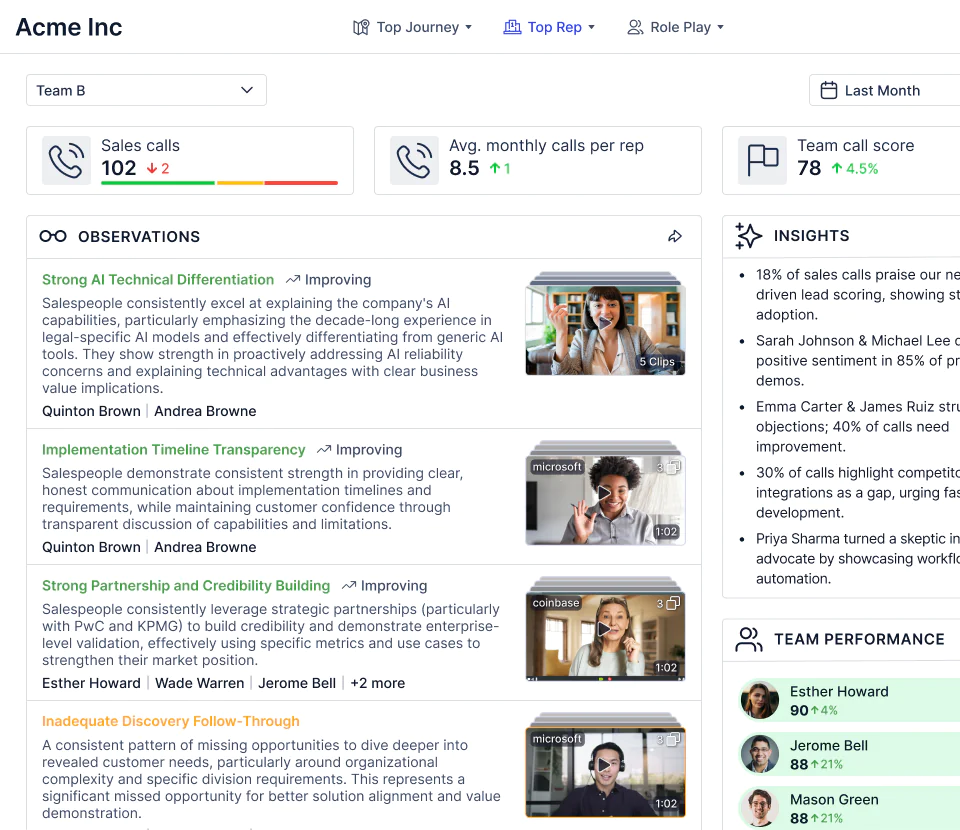Click the Team call score flag icon
The width and height of the screenshot is (960, 830).
(762, 160)
